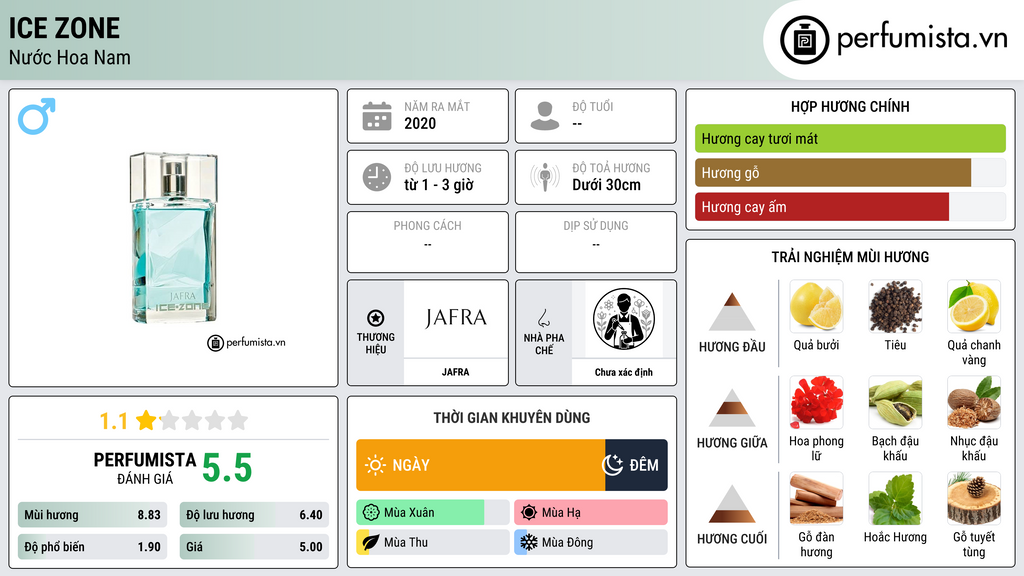Screen dimensions: 1024x576
Task: Select the Quả bưởi grapefruit note image
Action: (x=816, y=306)
